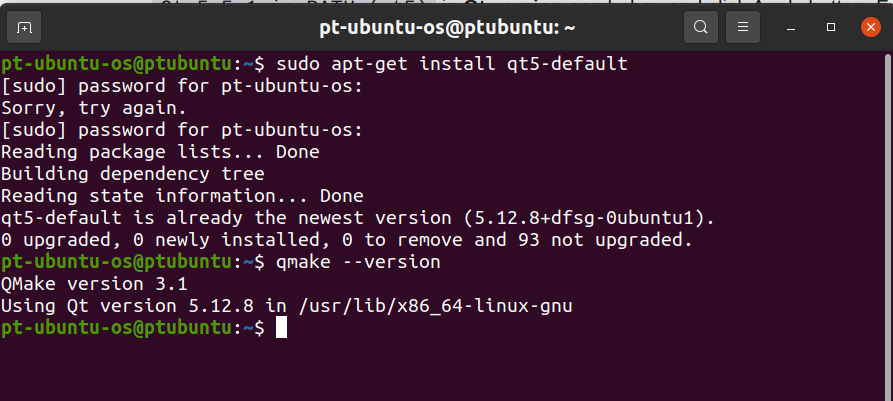The image size is (893, 401).
Task: Click the 'Reading state information... Done' line
Action: (x=182, y=196)
